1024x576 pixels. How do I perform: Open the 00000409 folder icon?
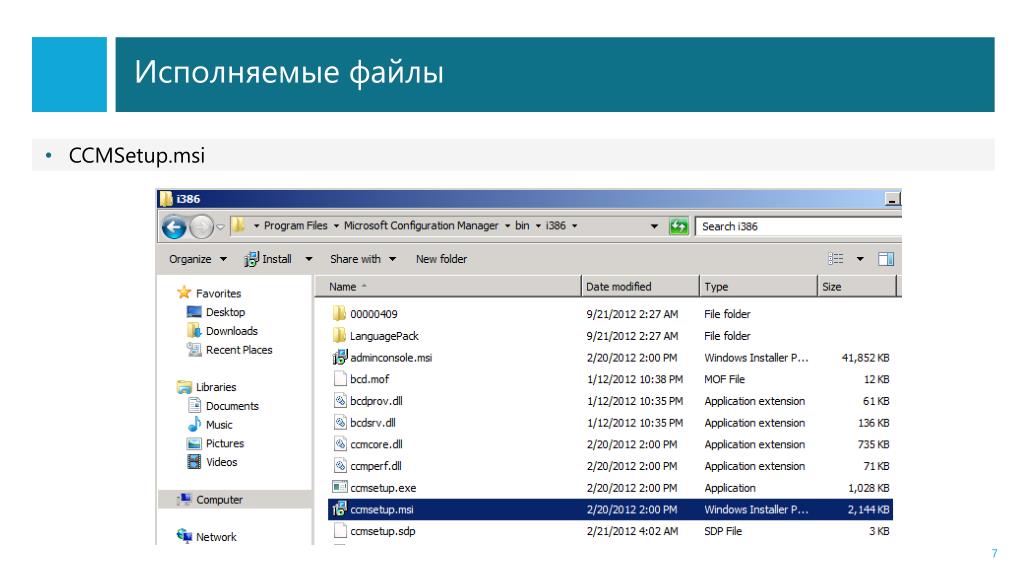(339, 314)
